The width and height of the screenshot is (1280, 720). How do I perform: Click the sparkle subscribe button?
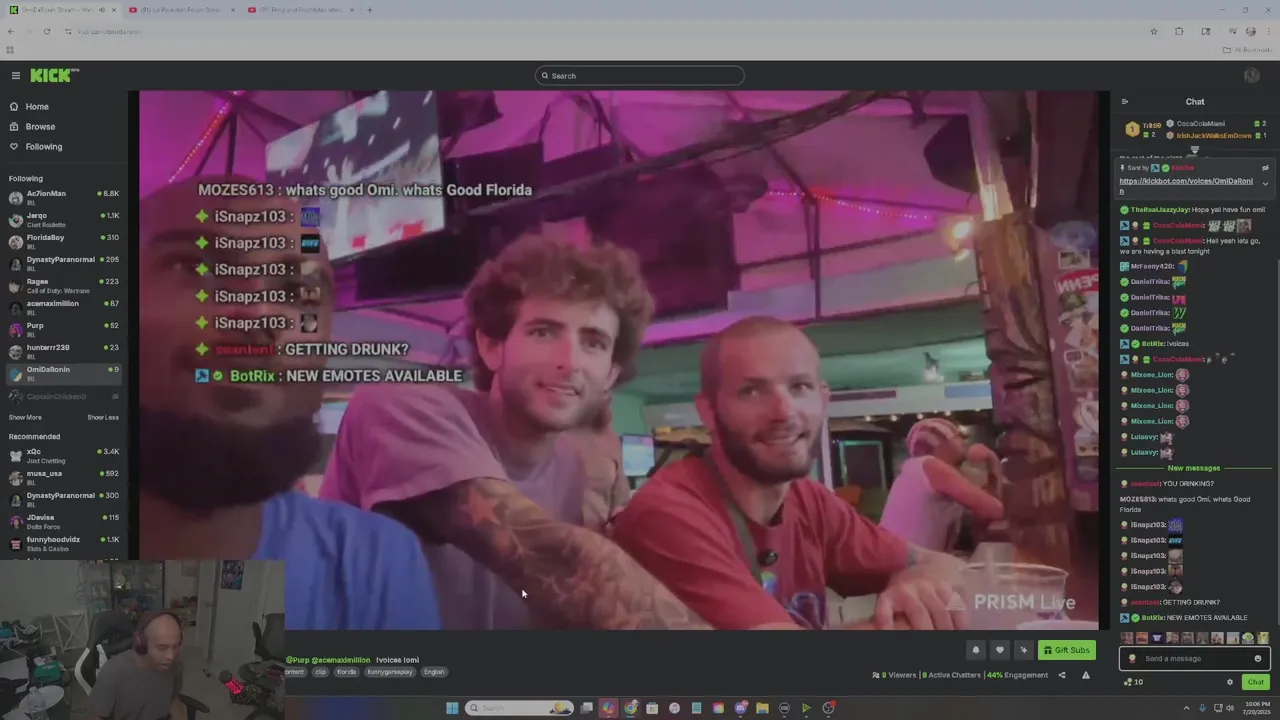coord(1023,650)
